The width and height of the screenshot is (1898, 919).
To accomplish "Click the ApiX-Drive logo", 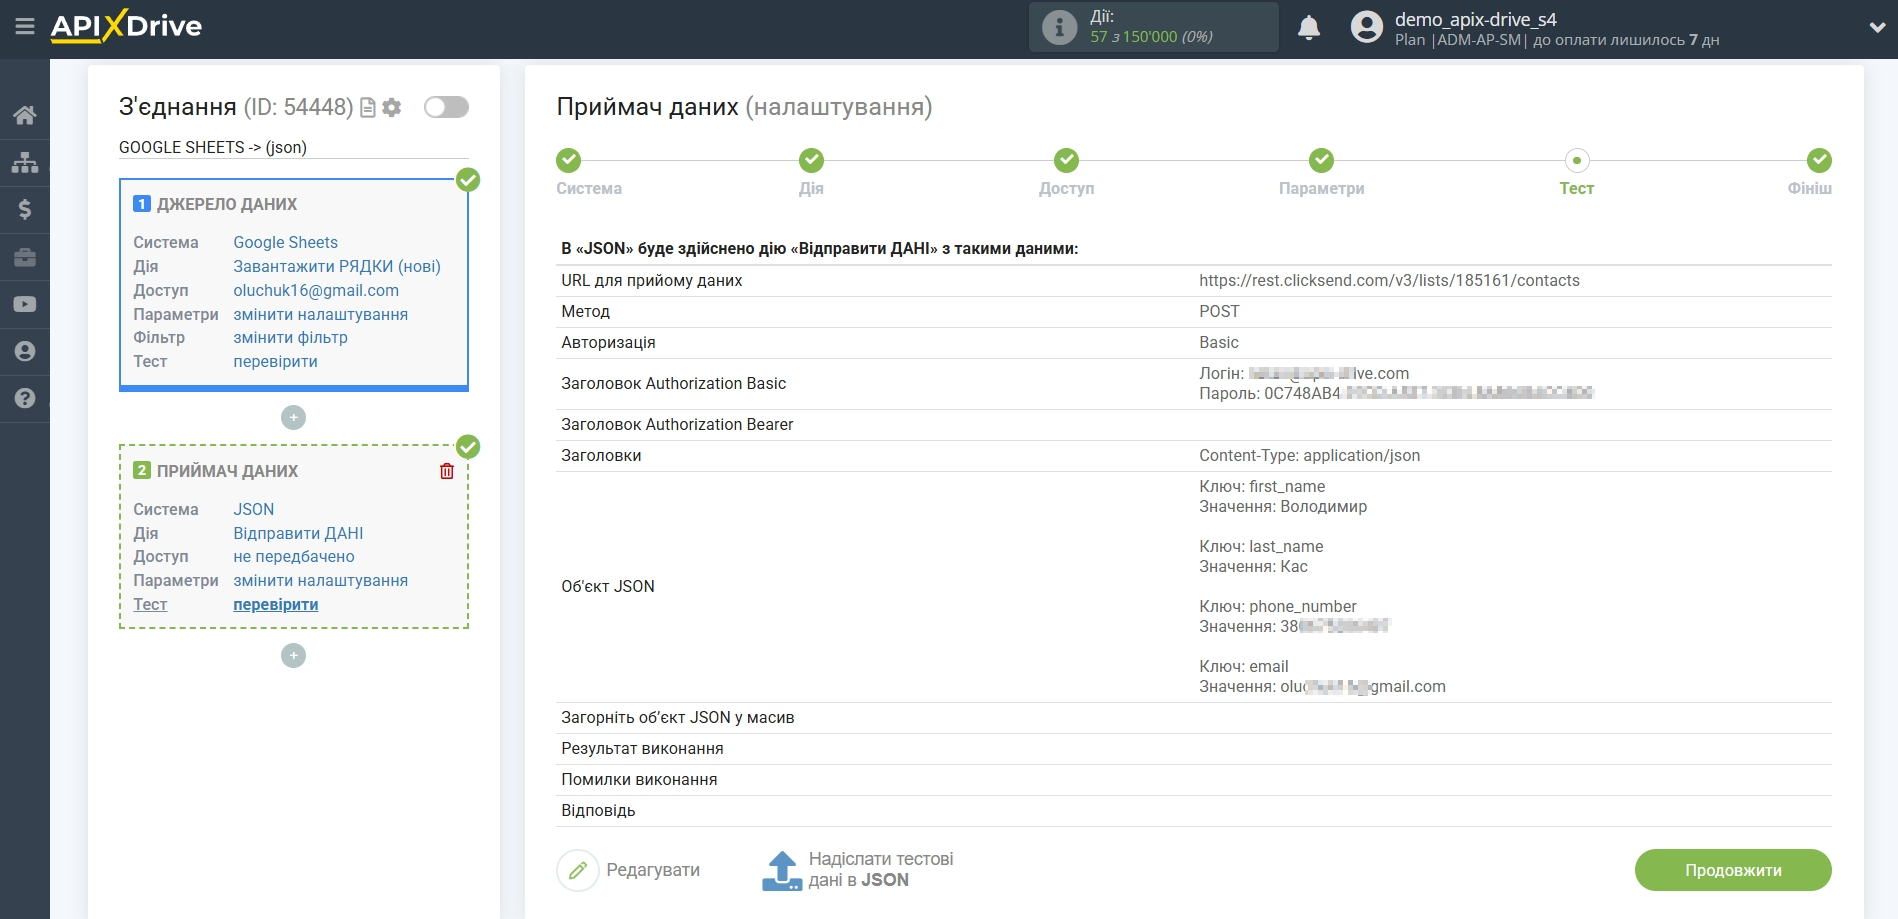I will (126, 26).
